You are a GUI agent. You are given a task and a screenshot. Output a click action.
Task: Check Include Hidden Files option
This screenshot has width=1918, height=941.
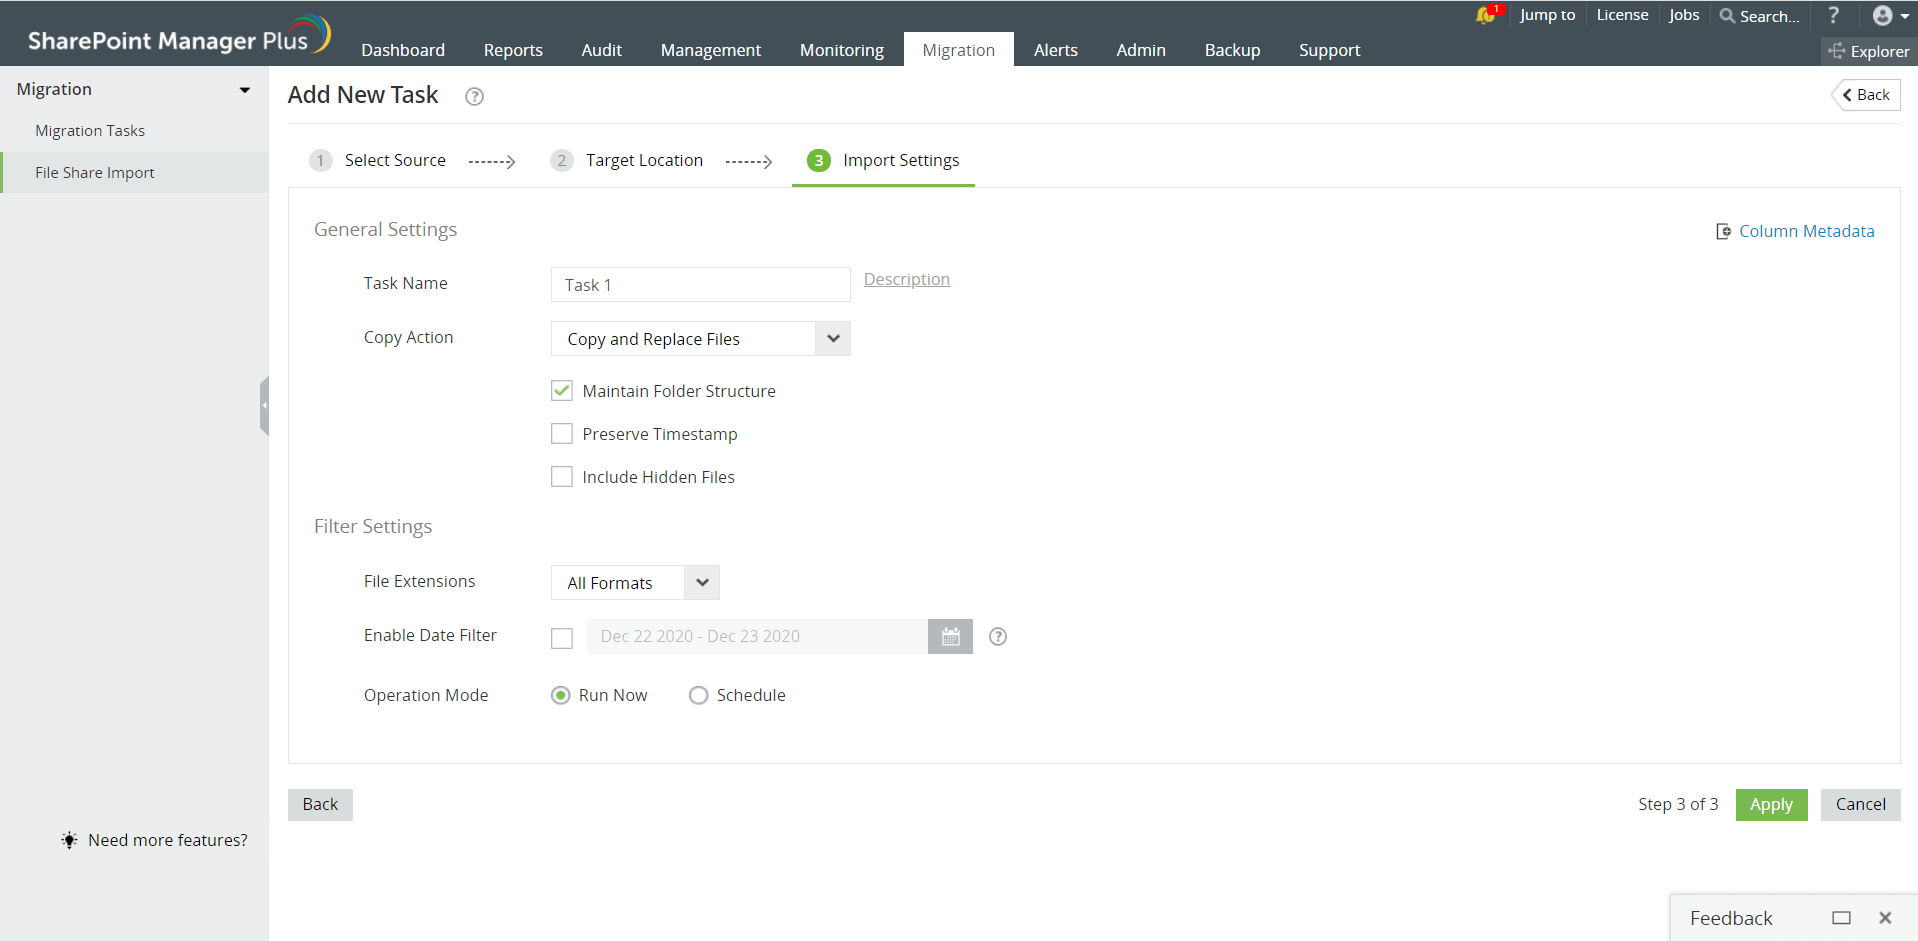coord(562,477)
